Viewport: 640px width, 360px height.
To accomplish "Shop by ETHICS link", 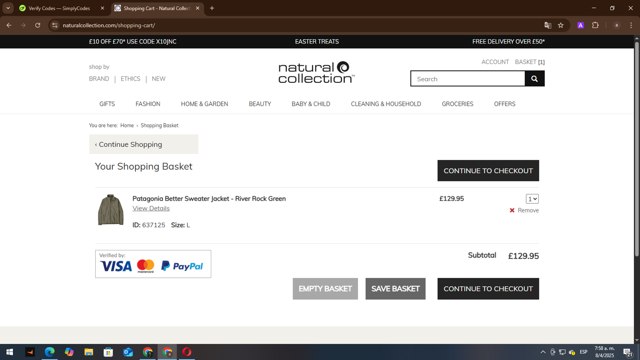I will [x=130, y=78].
